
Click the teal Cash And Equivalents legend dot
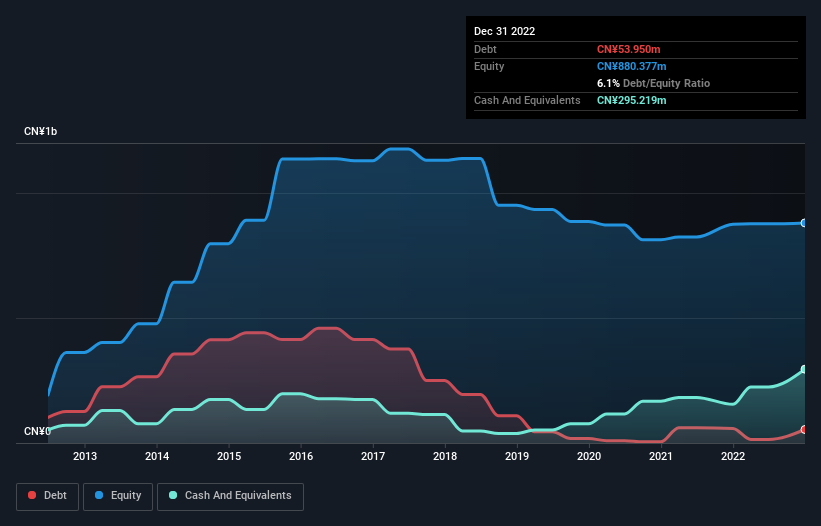coord(173,495)
